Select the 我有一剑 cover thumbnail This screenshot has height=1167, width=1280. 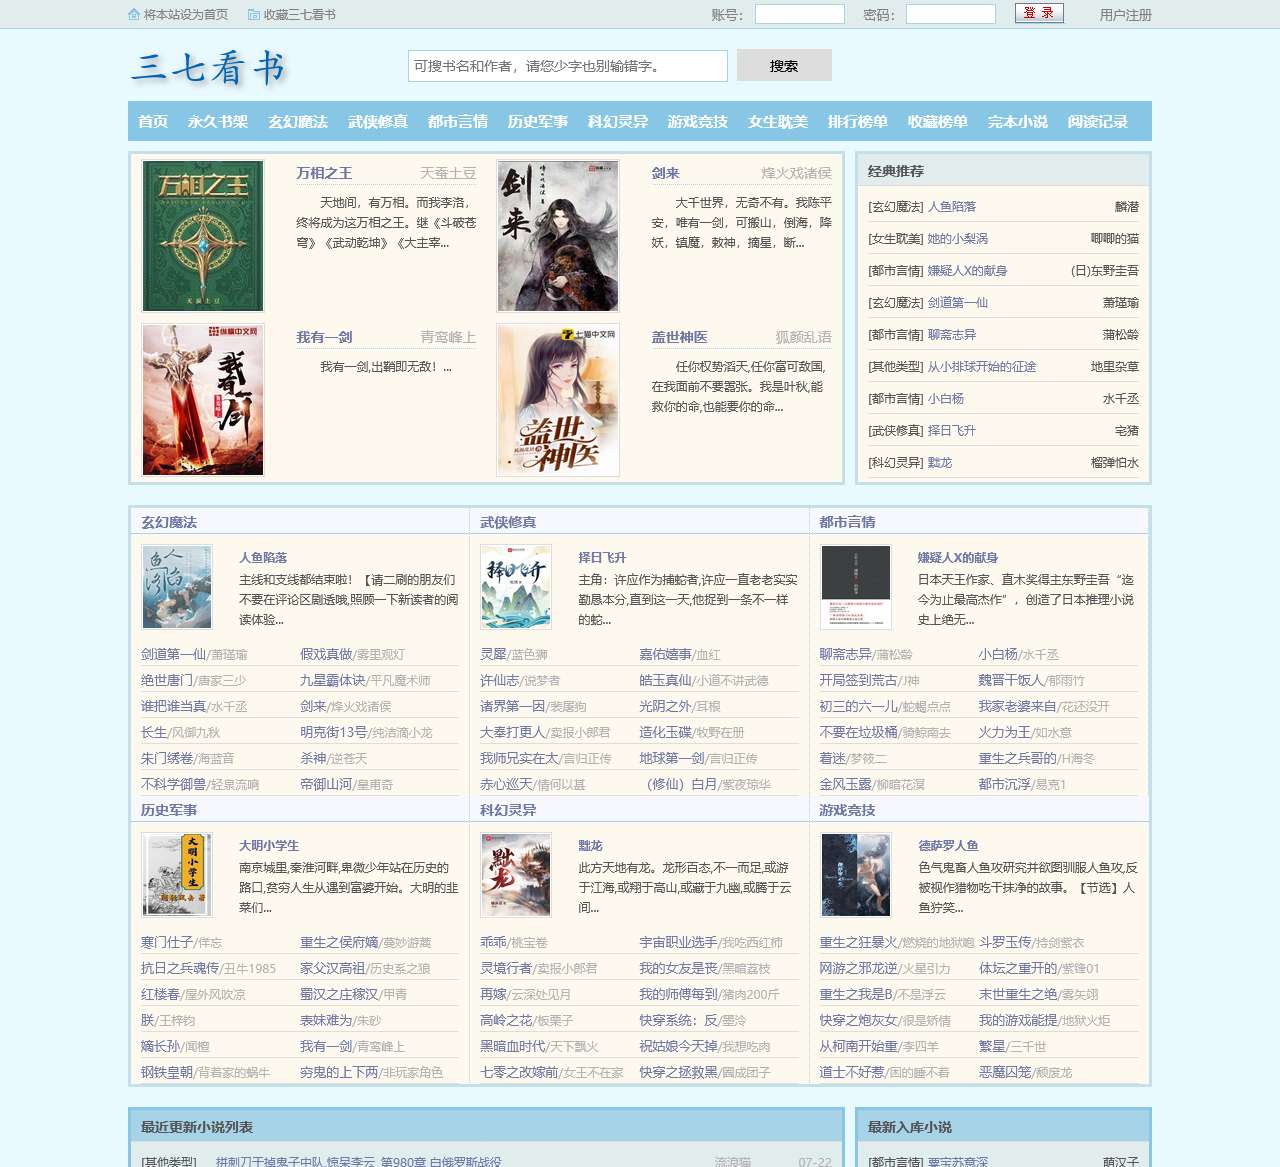pos(203,400)
